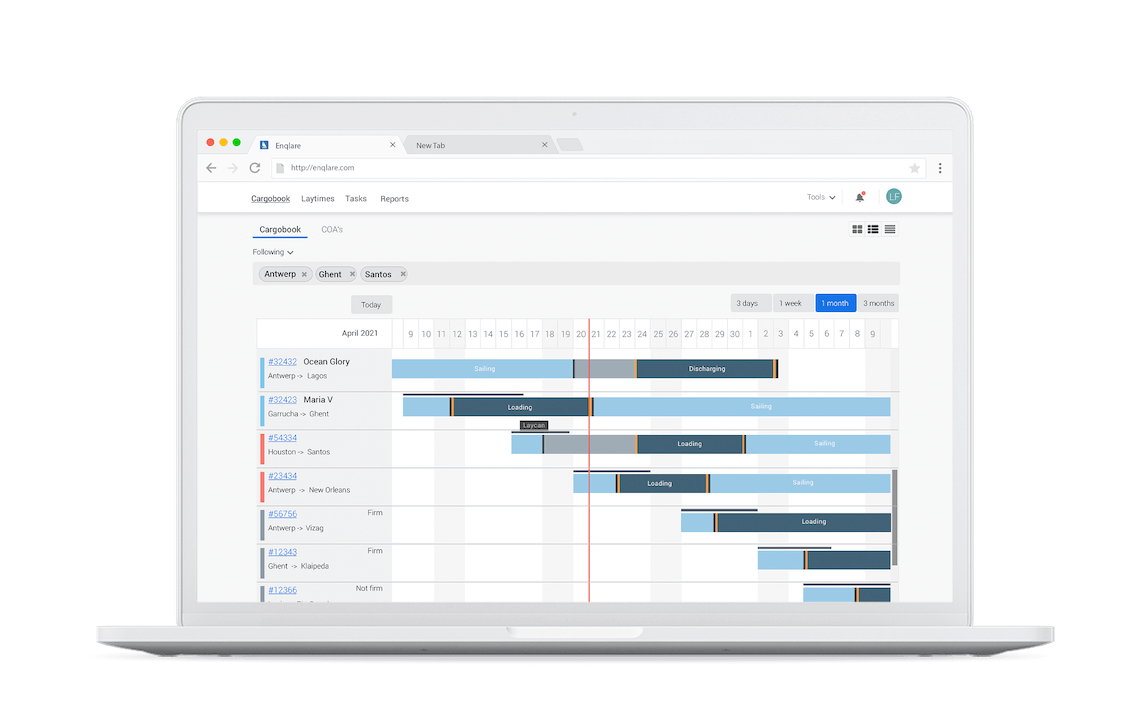The image size is (1134, 728).
Task: Open notifications via the bell icon
Action: coord(860,197)
